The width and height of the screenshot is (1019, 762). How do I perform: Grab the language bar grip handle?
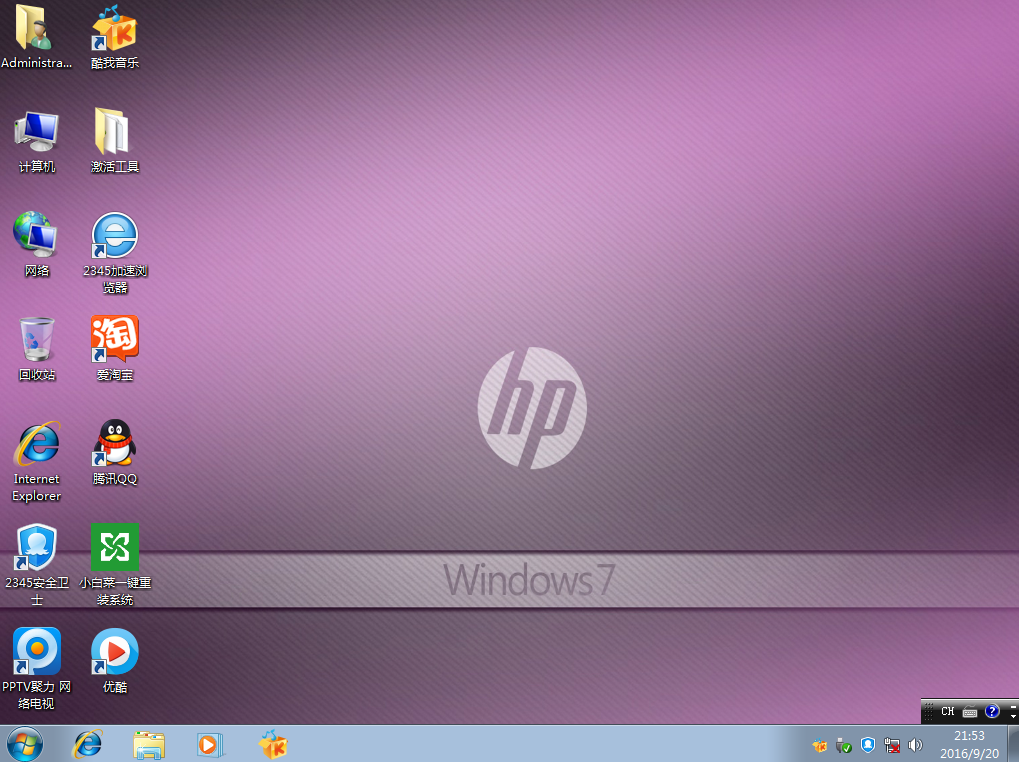(x=929, y=711)
